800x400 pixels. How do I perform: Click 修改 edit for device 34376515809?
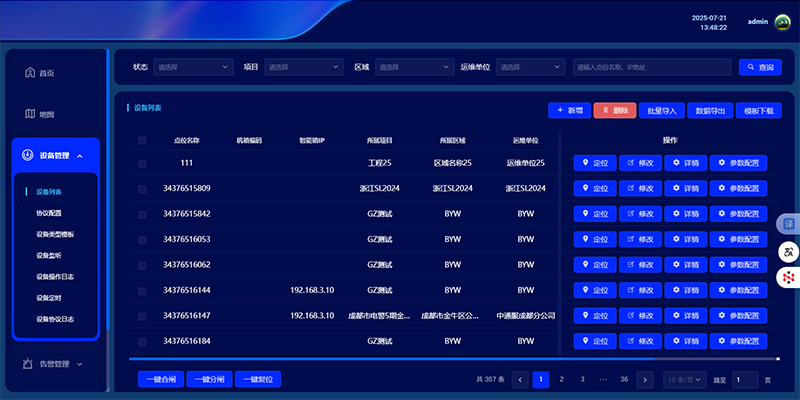640,188
